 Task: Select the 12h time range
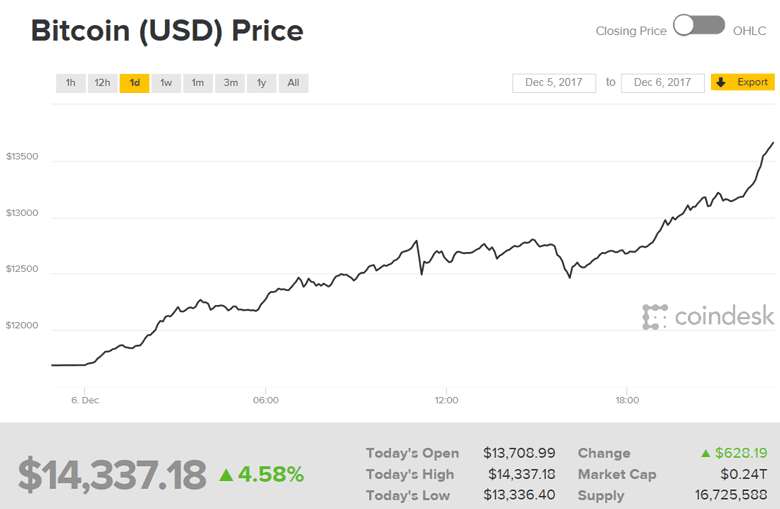102,83
